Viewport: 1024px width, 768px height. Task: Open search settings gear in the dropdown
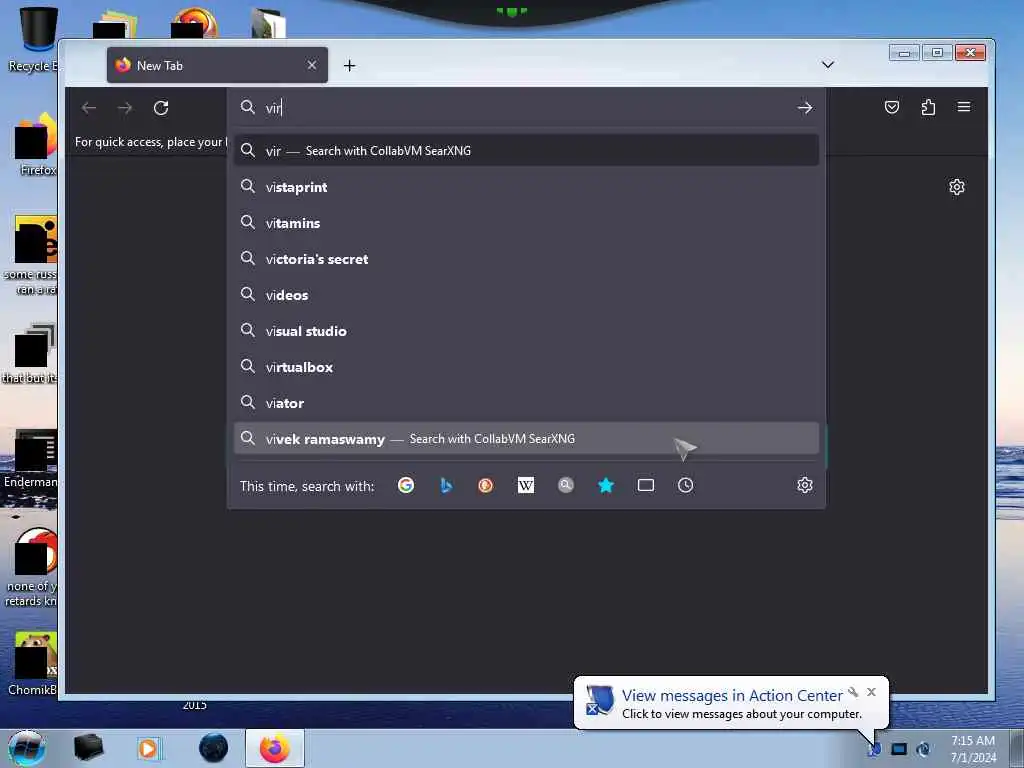(805, 485)
